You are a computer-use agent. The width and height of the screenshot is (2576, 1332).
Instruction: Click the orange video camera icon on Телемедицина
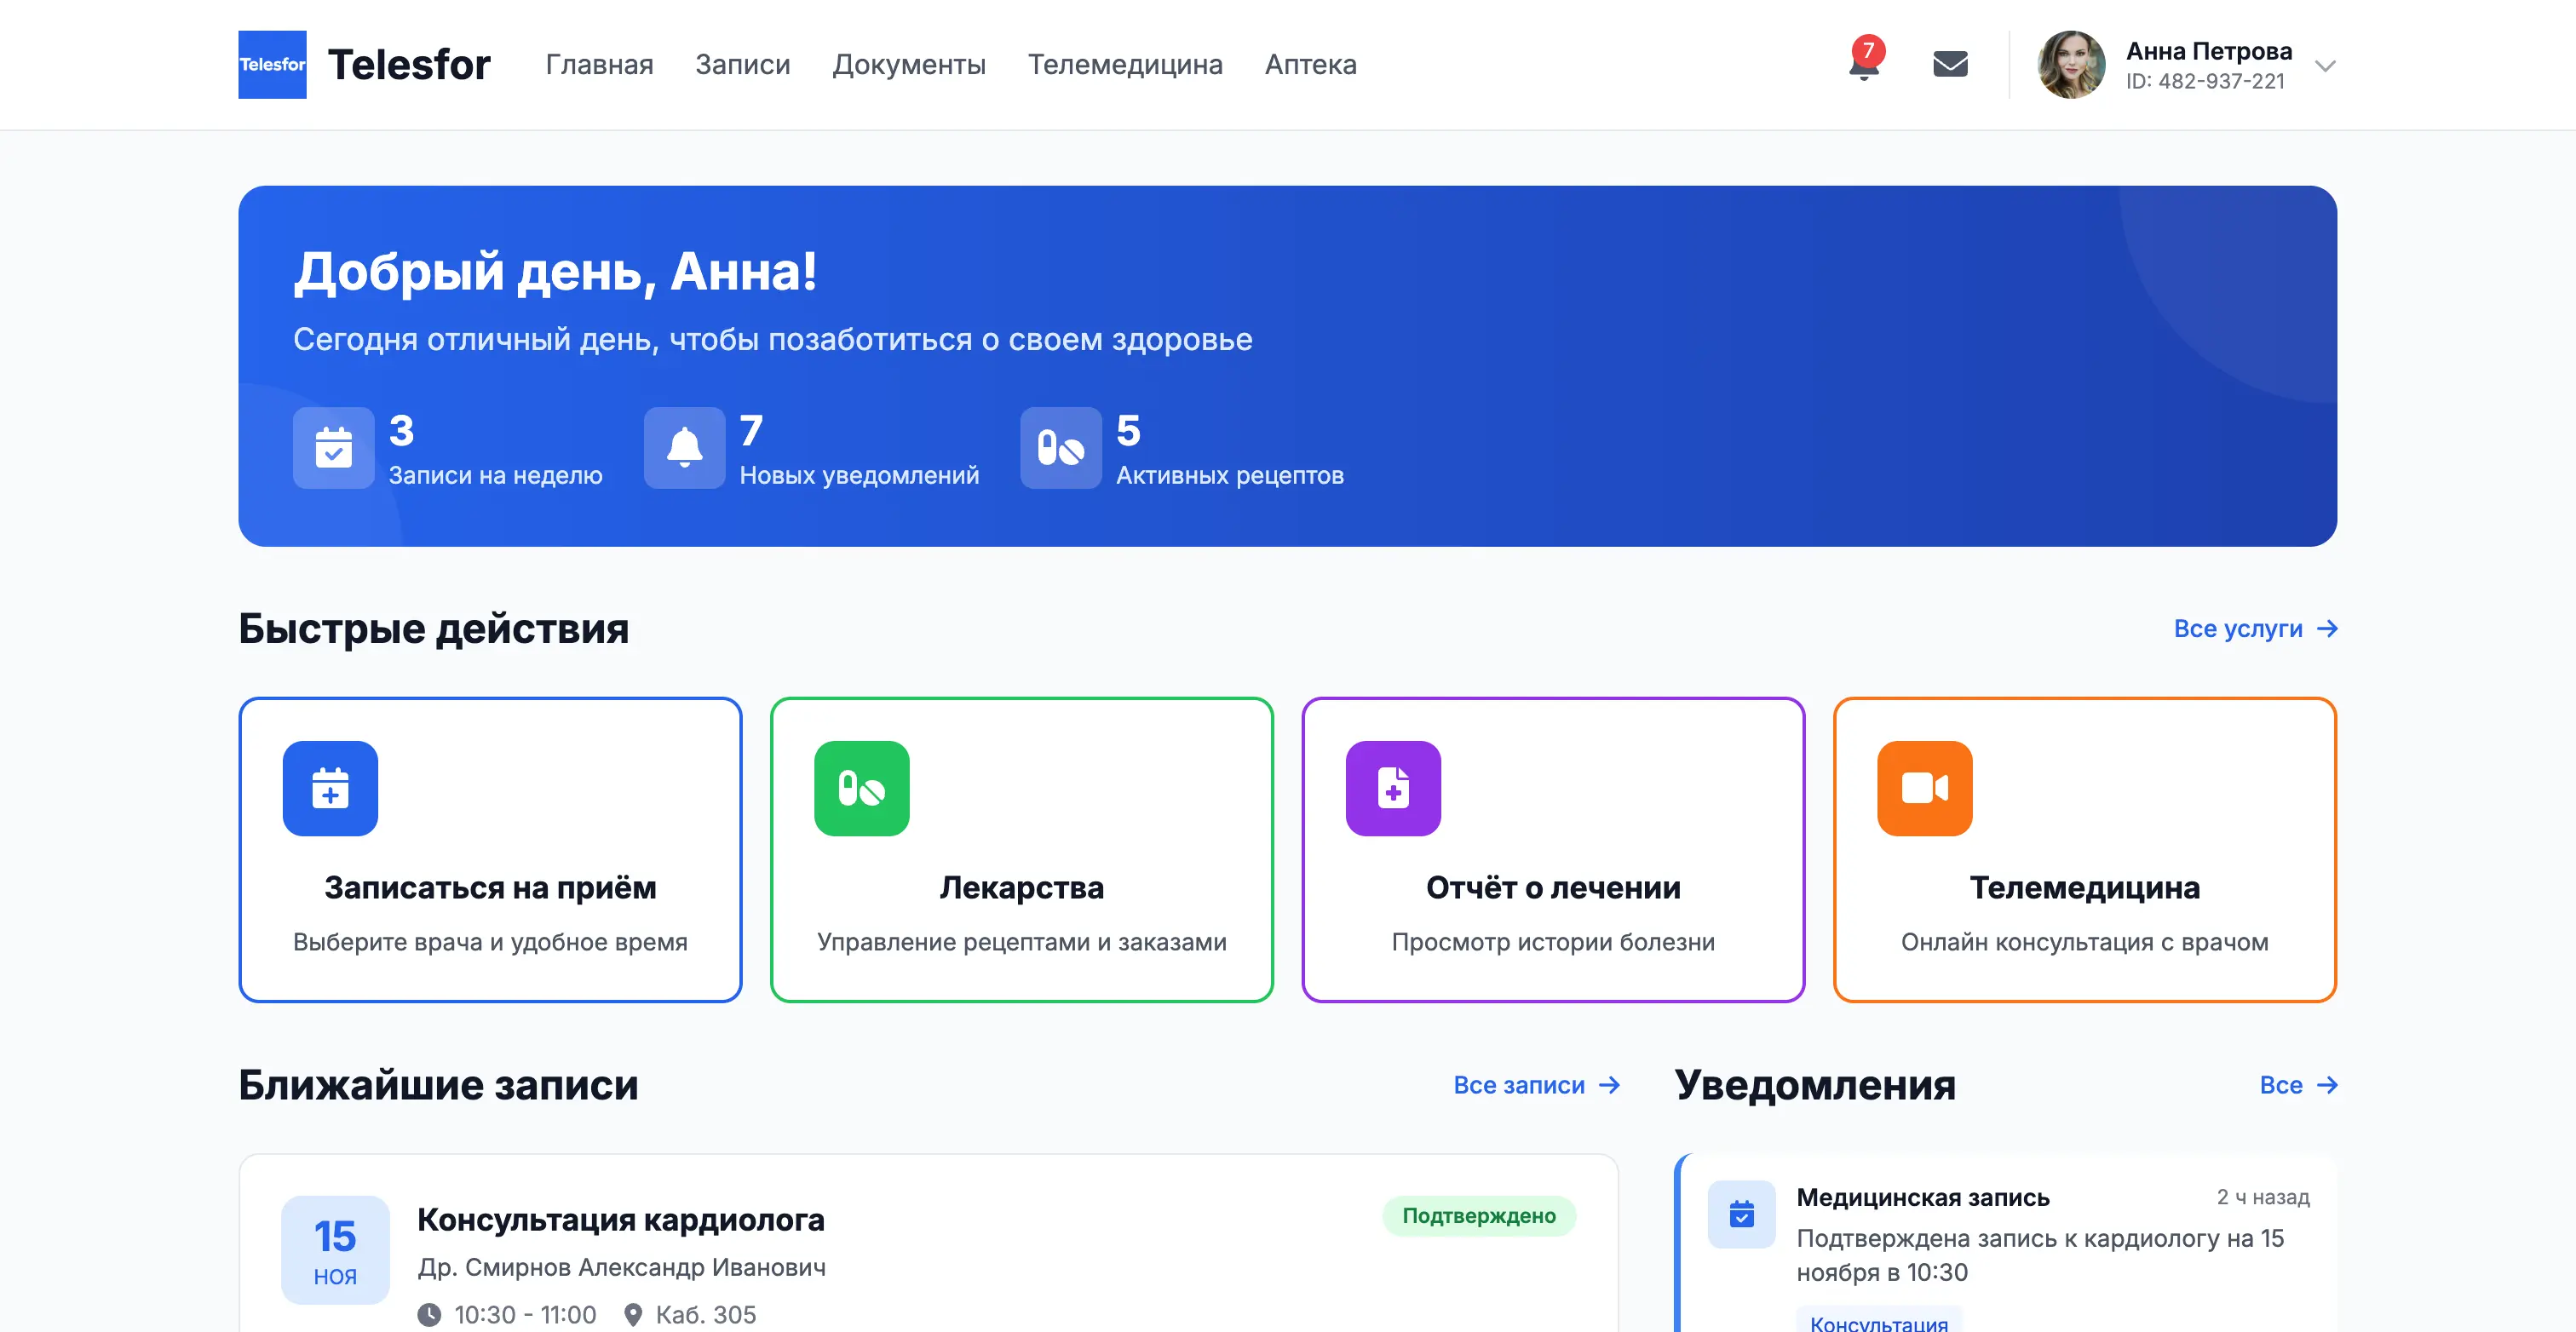[1926, 788]
